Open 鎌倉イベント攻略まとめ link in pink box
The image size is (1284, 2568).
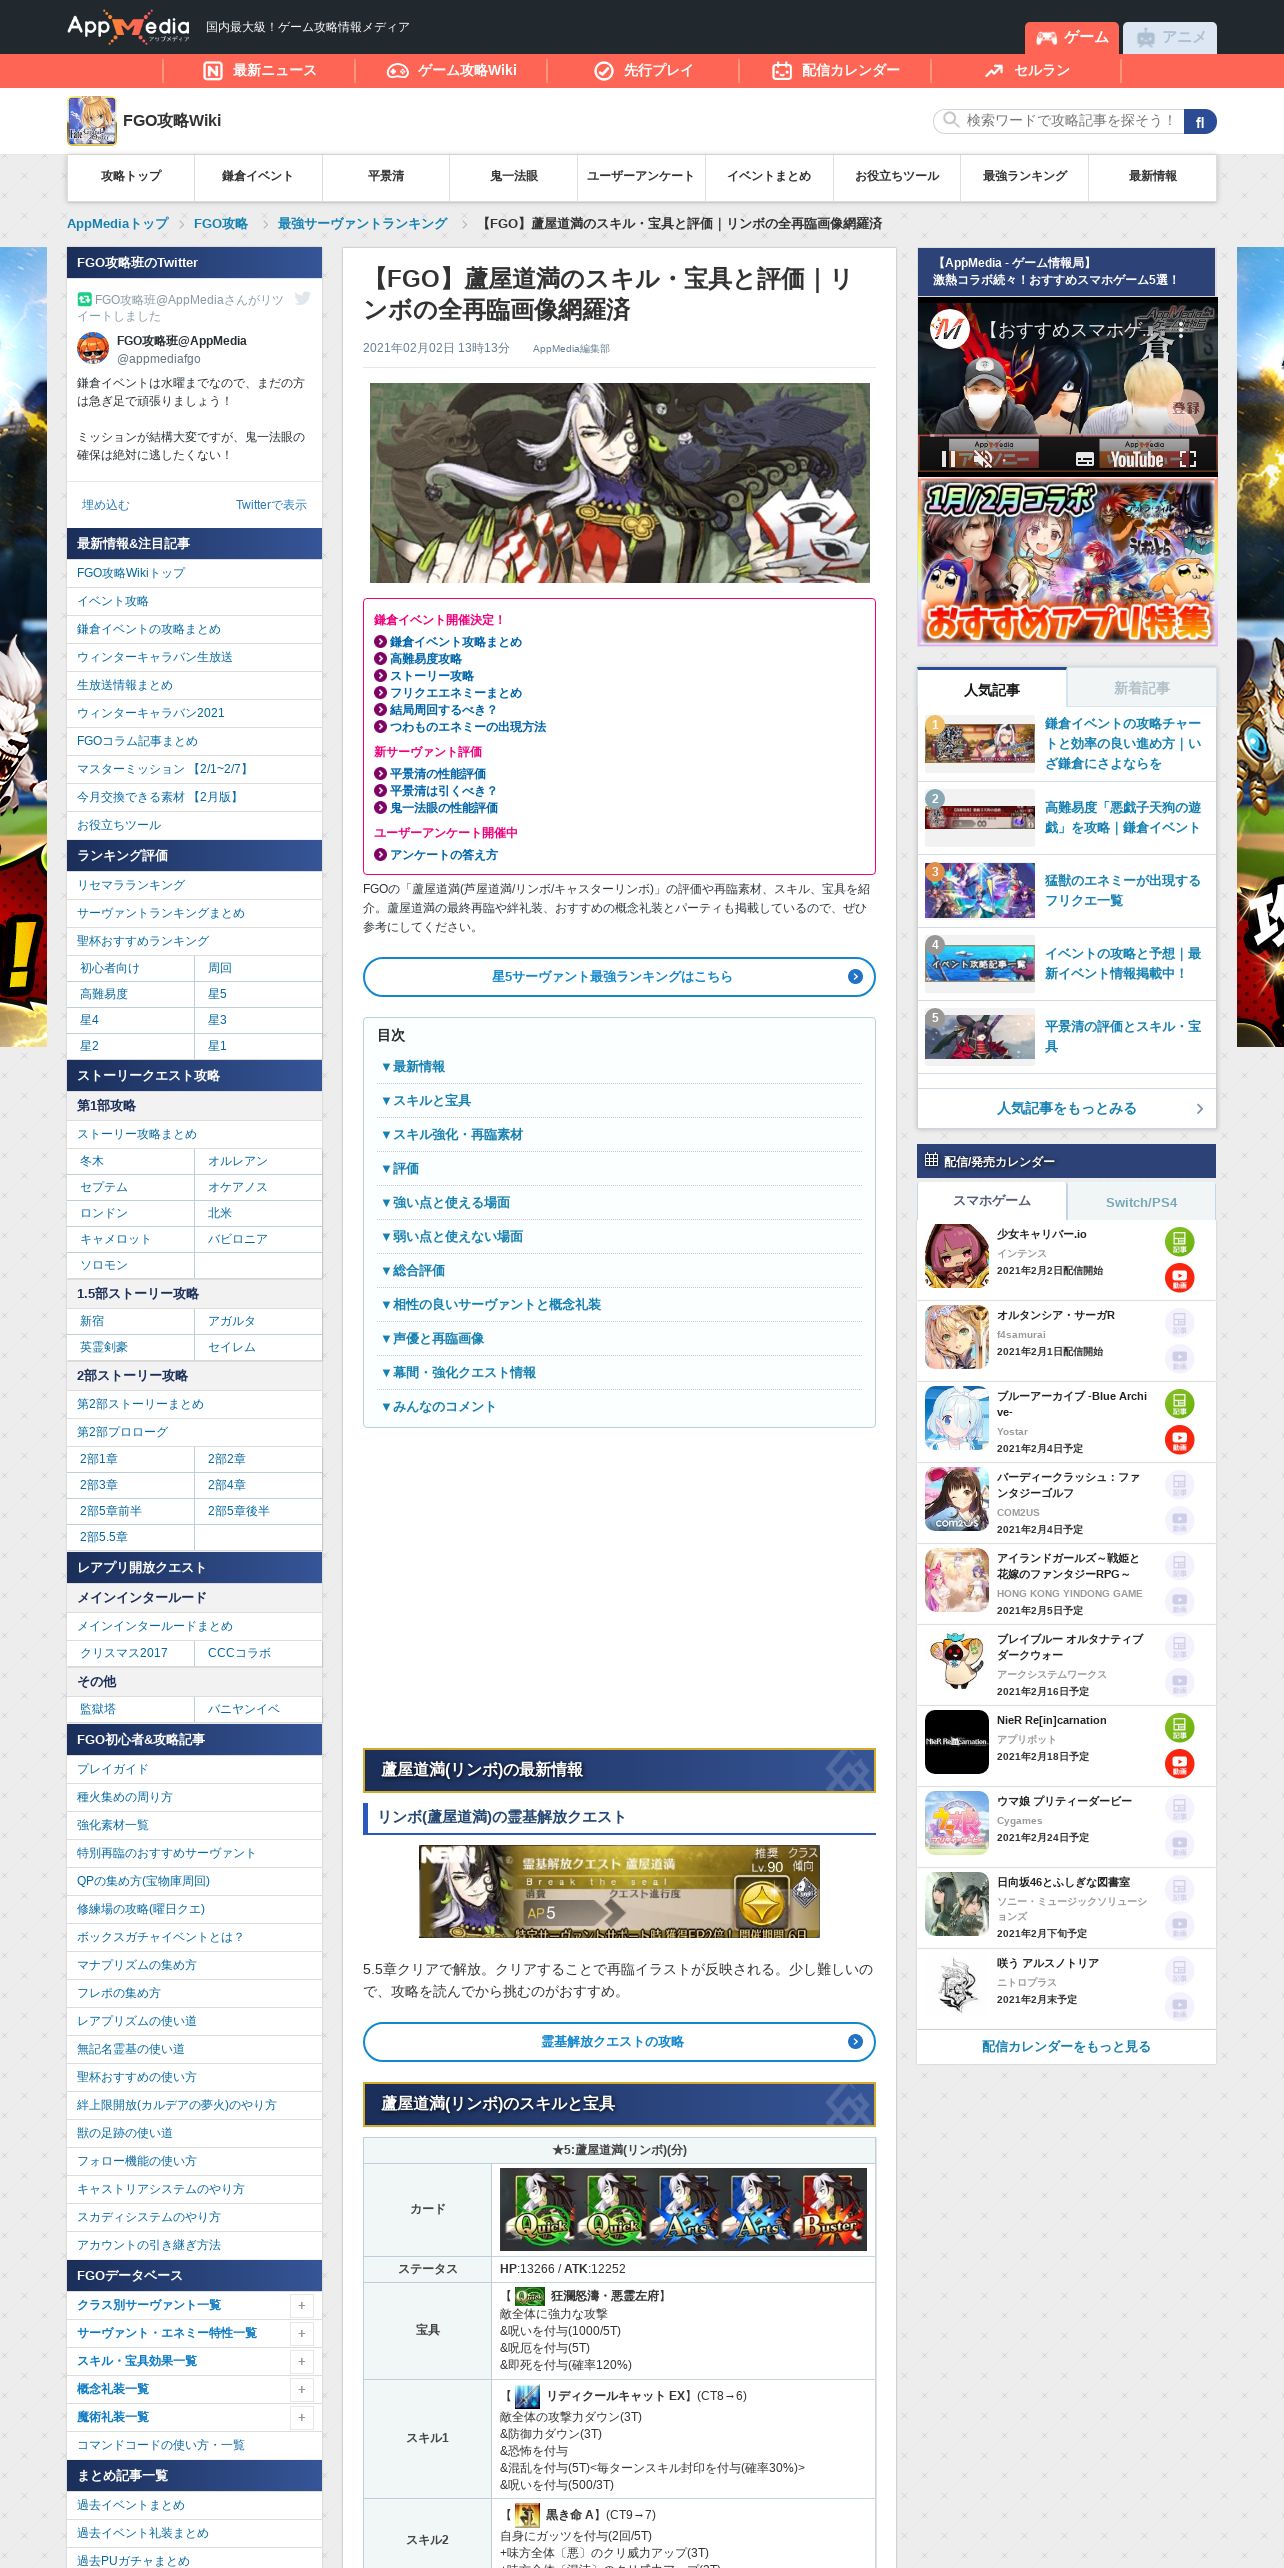(x=455, y=642)
